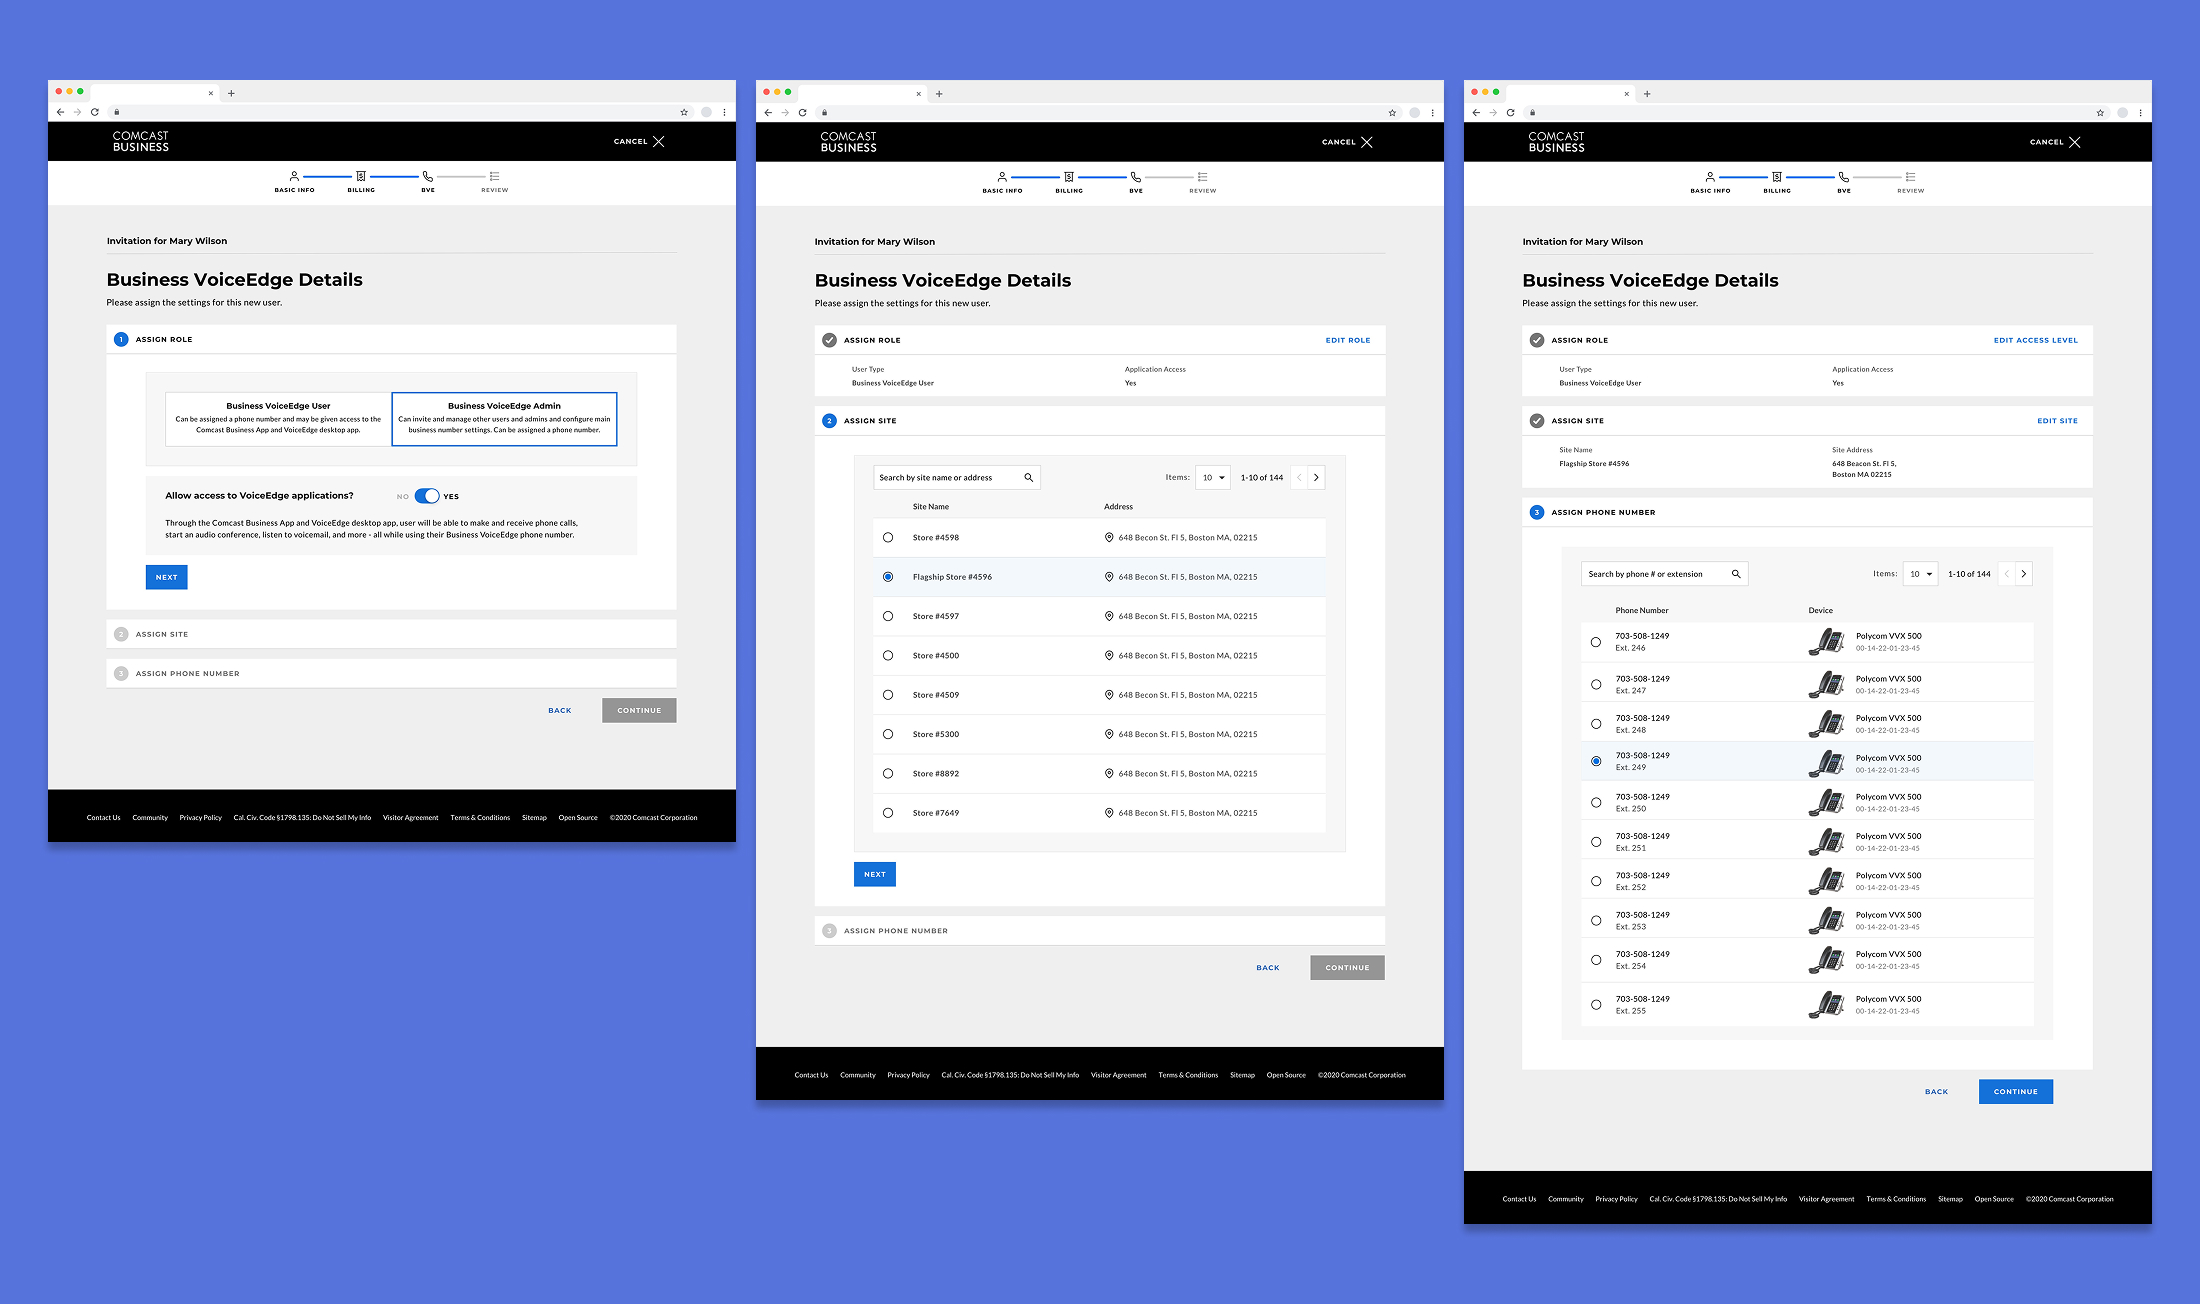Expand Assign Phone Number section in left window
This screenshot has width=2200, height=1304.
coord(391,673)
